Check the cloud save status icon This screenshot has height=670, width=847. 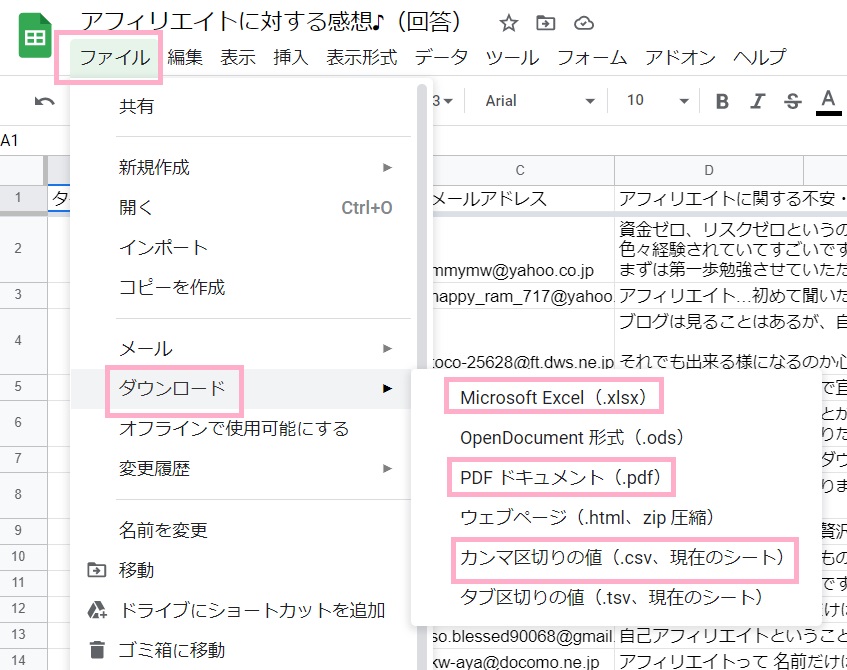click(583, 23)
